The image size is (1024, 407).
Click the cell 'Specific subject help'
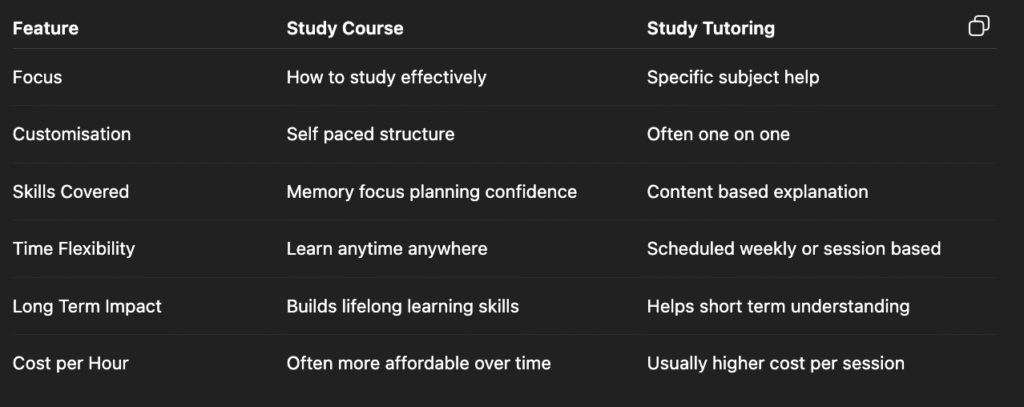pyautogui.click(x=733, y=77)
